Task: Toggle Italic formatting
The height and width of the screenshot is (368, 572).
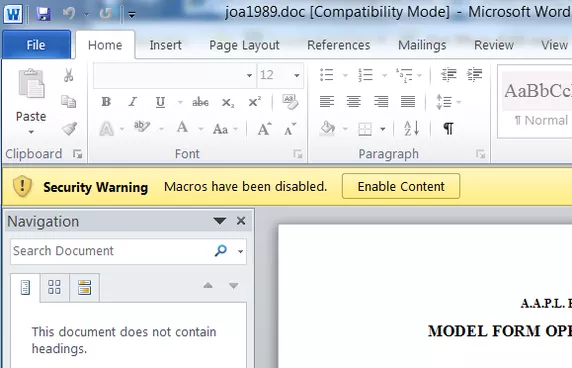Action: 133,102
